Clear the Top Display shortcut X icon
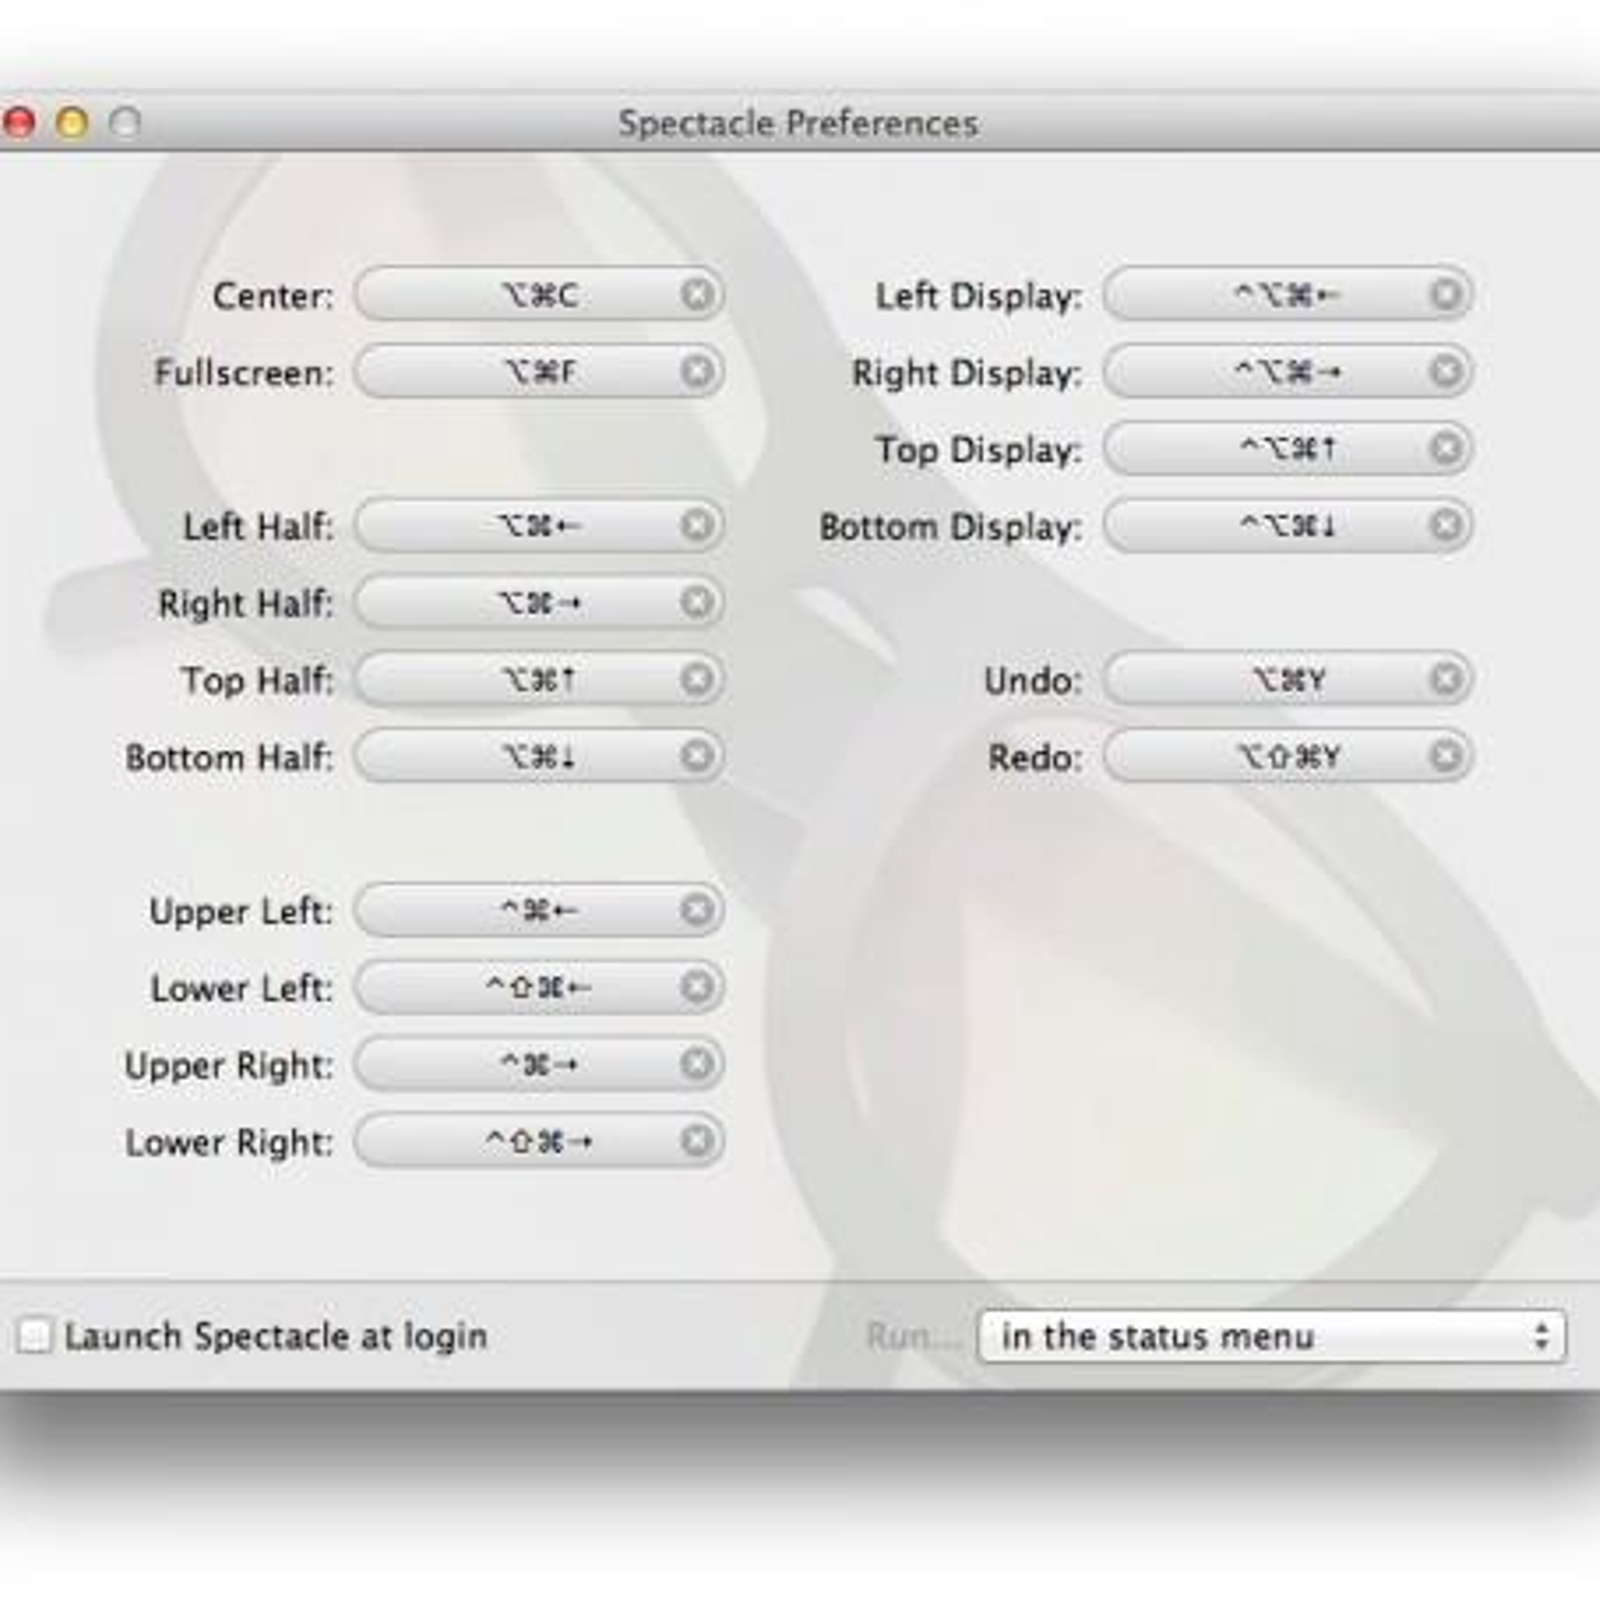The height and width of the screenshot is (1600, 1600). 1446,448
